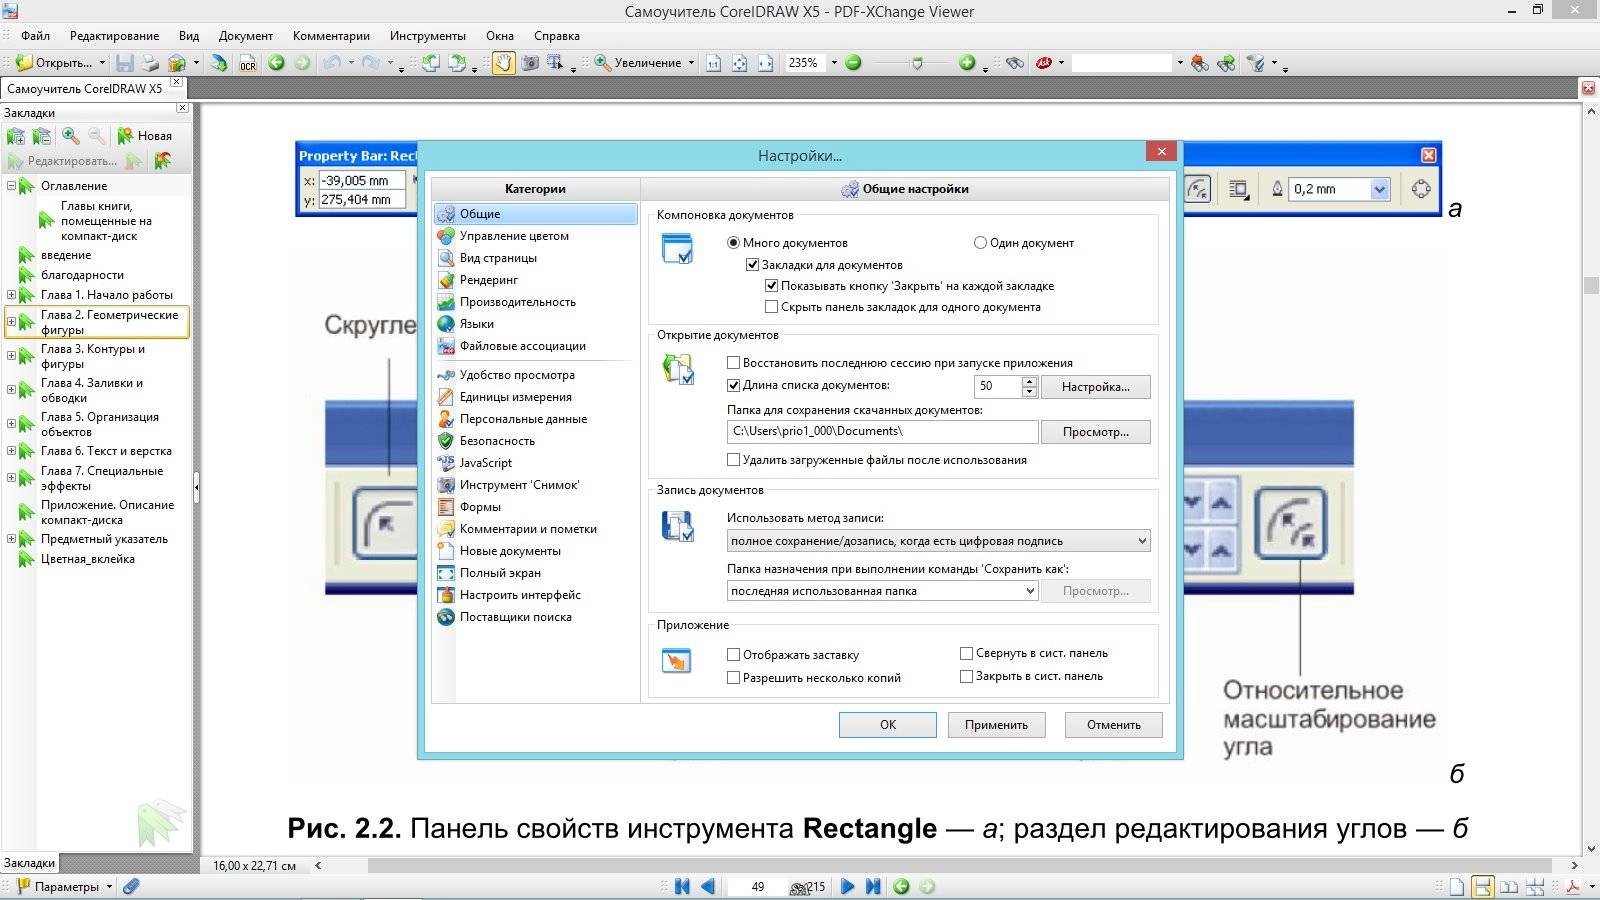Enable 'Удалить загруженные файлы после использования'

733,460
